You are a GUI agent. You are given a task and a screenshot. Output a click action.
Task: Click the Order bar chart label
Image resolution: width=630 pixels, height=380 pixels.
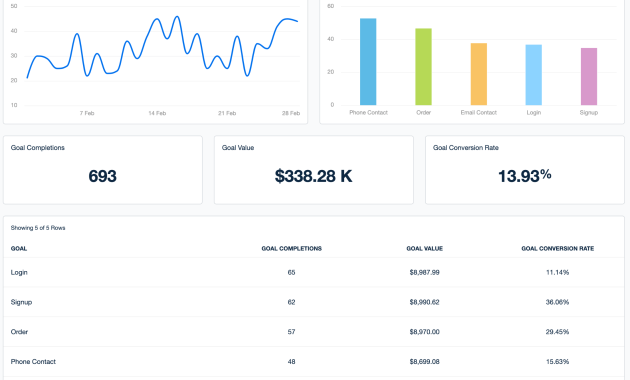(x=423, y=112)
